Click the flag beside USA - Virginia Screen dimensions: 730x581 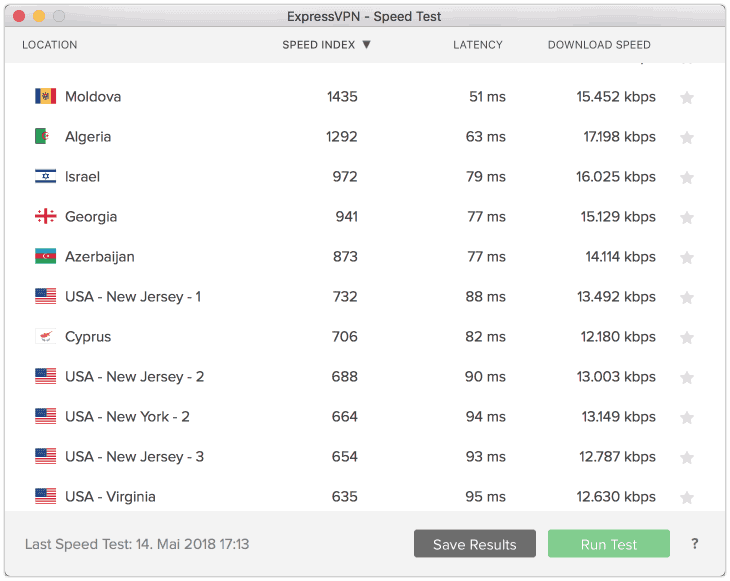pos(46,496)
